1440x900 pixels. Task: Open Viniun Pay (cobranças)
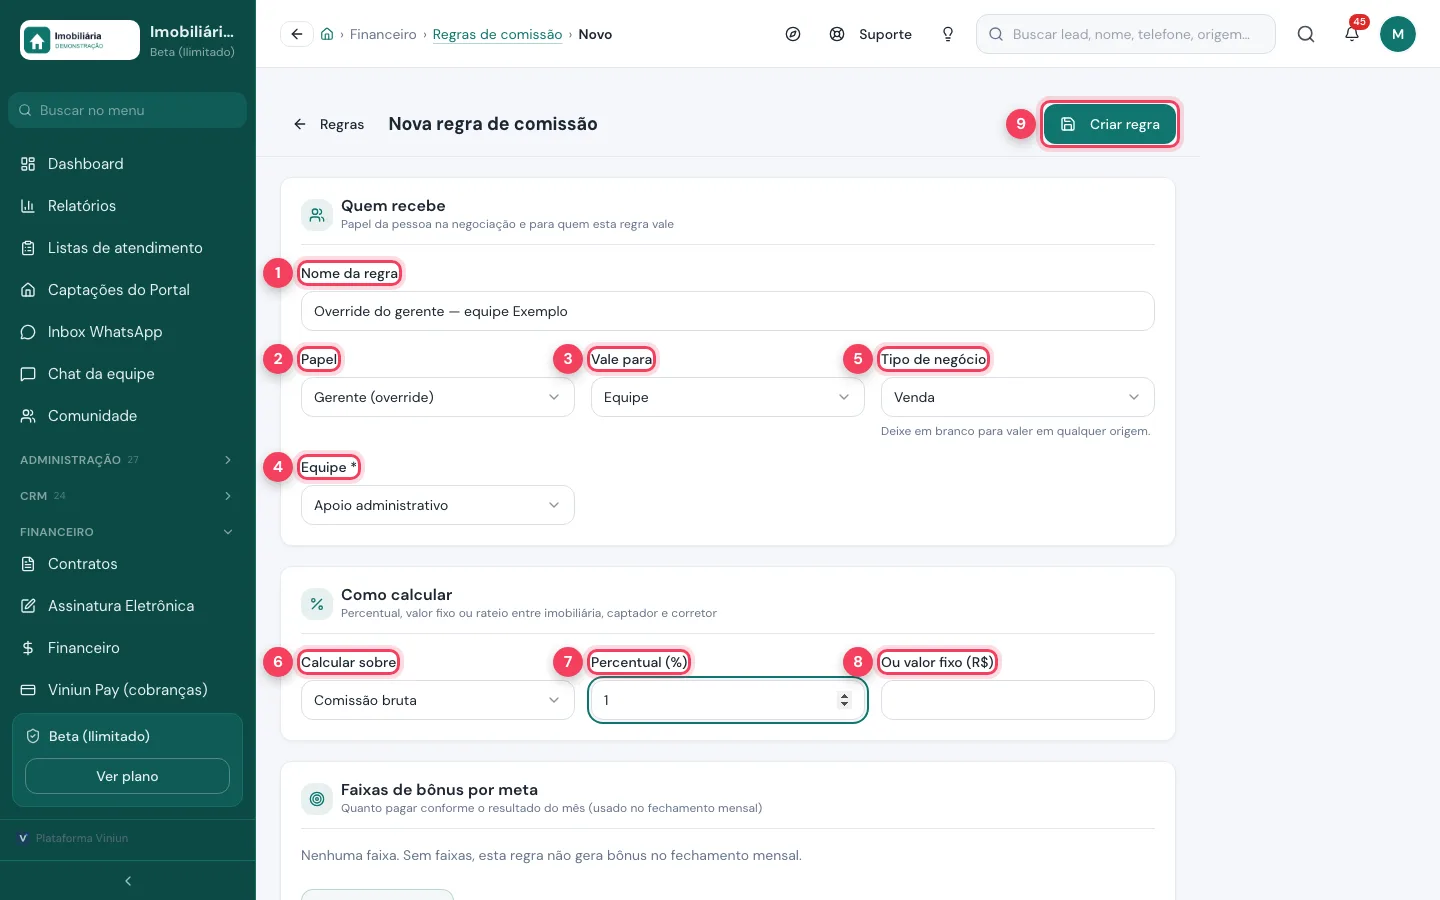[x=127, y=690]
